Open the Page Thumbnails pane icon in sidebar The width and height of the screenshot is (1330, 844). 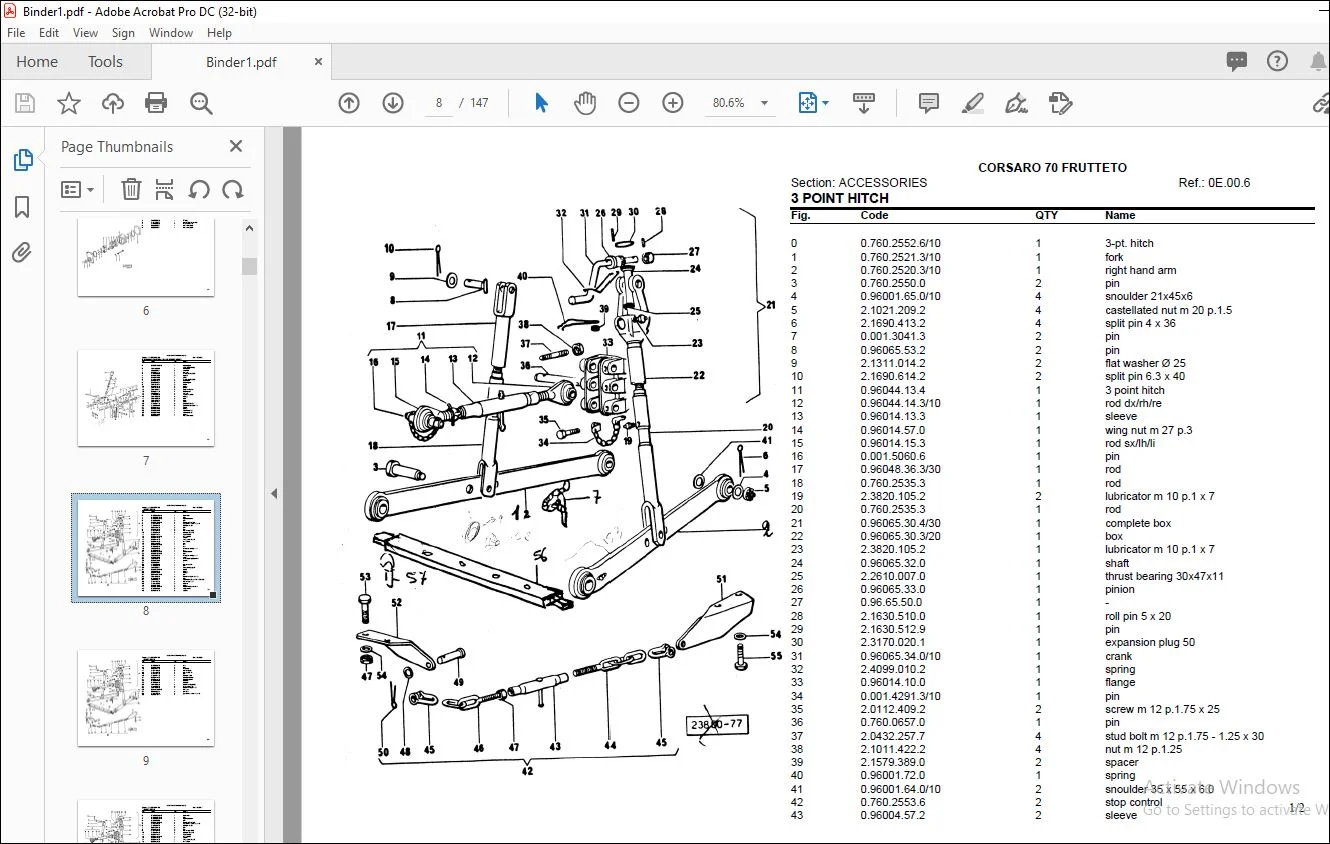[22, 160]
